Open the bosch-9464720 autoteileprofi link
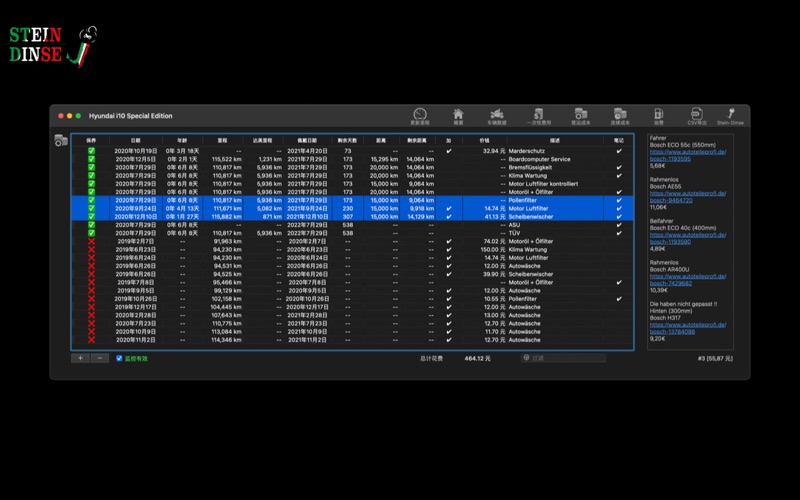This screenshot has height=500, width=800. click(687, 196)
